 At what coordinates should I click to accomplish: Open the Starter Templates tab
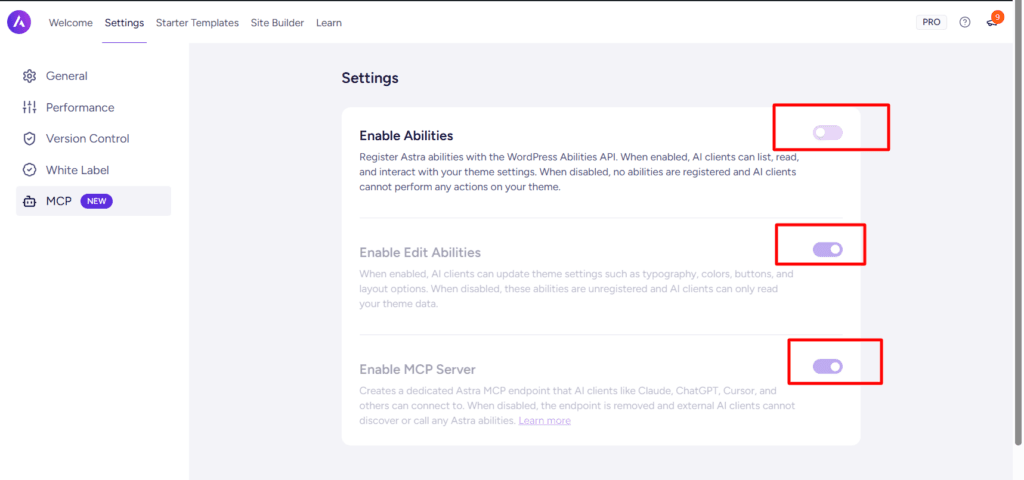point(197,23)
